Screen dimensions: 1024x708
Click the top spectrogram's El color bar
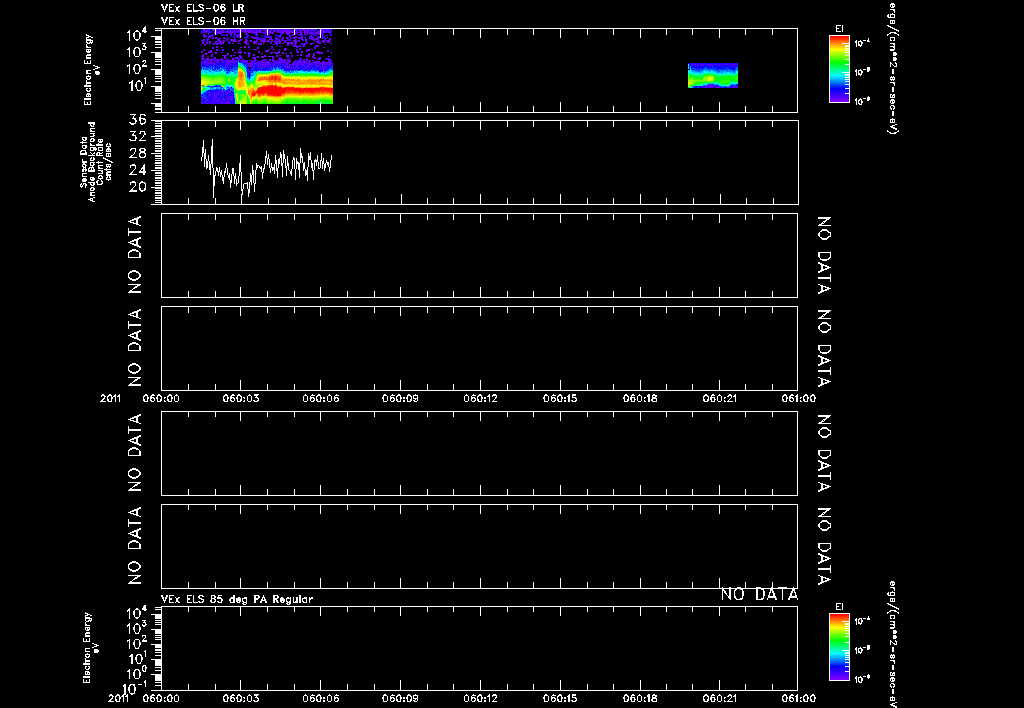(x=839, y=69)
